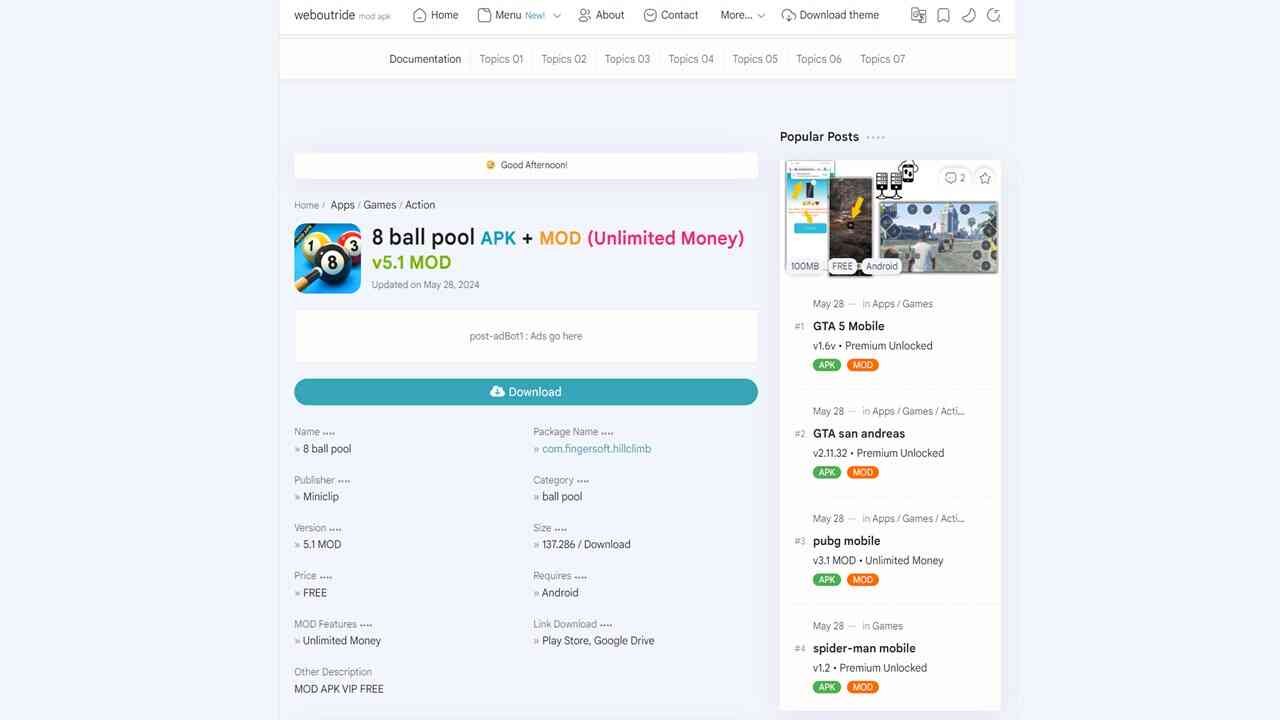Click APK tag under GTA 5 Mobile

[x=827, y=365]
